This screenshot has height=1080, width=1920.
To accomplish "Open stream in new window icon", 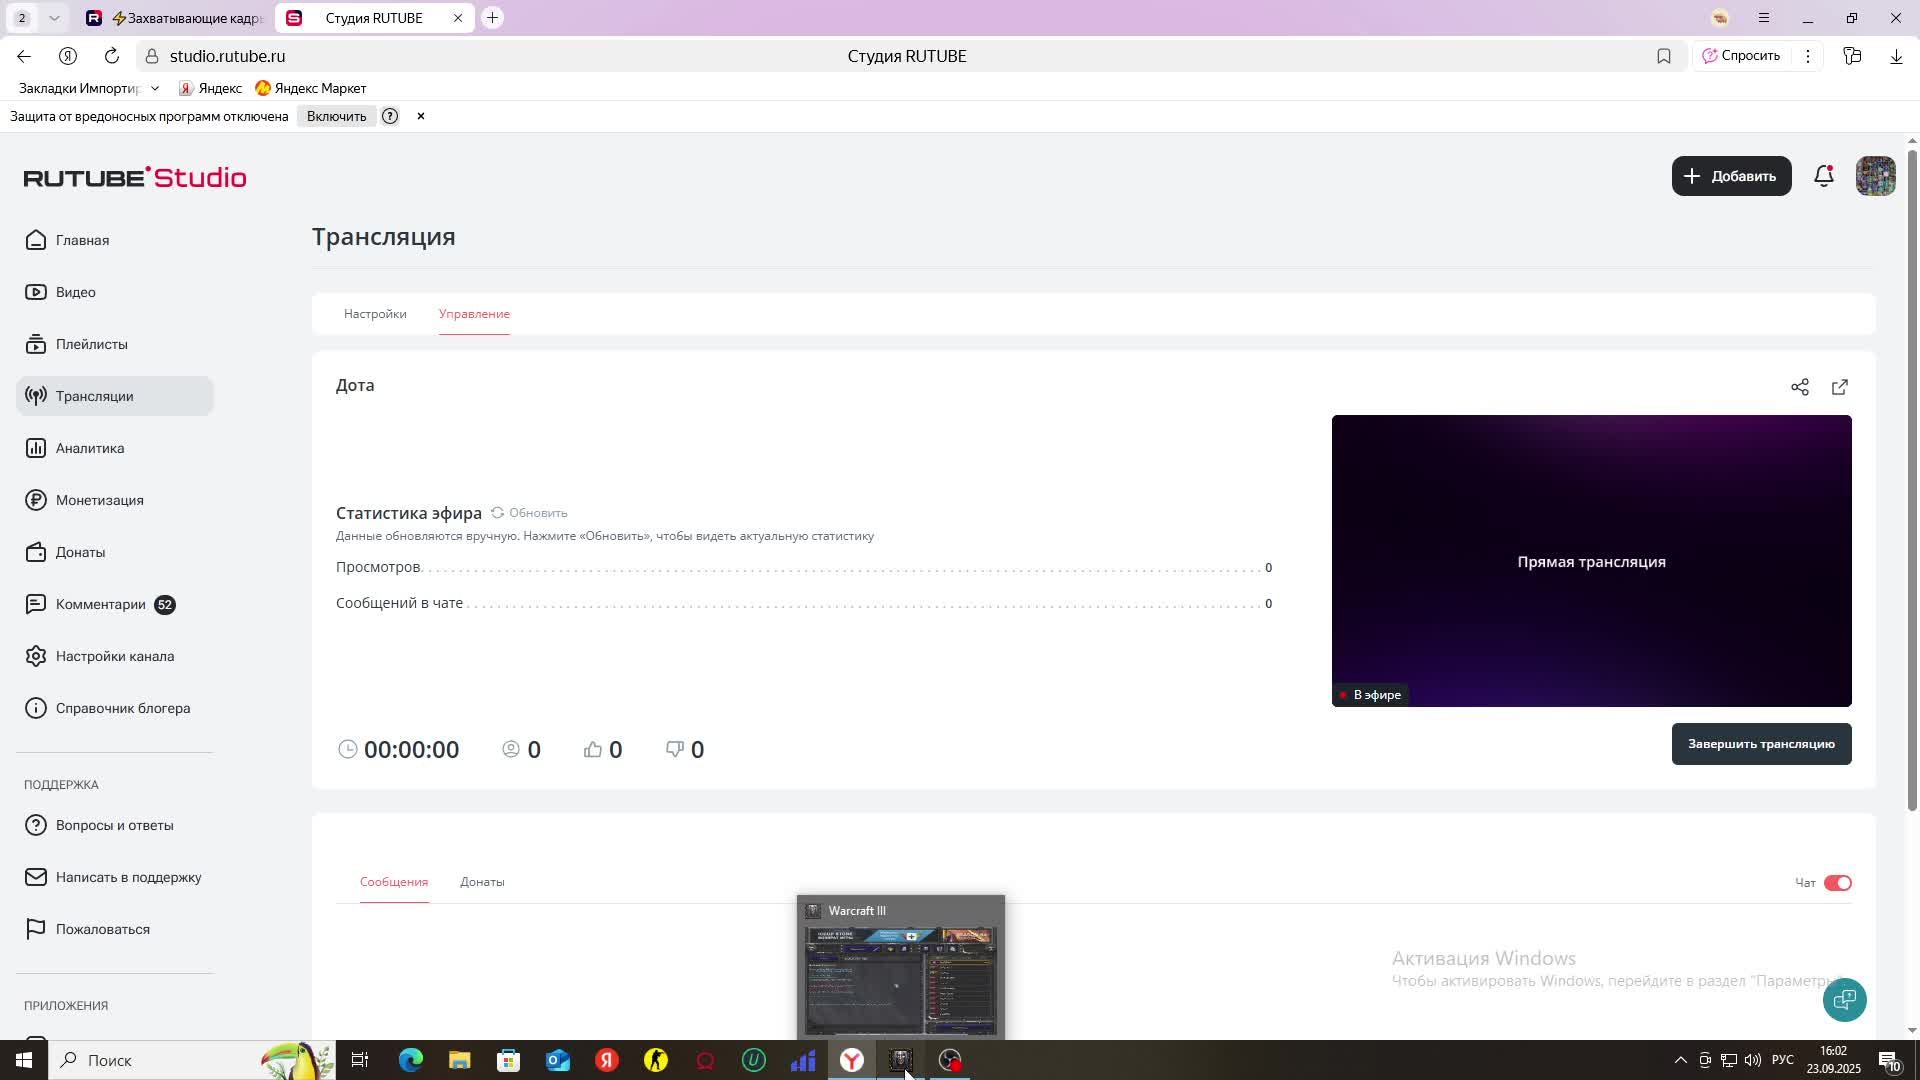I will click(1839, 387).
